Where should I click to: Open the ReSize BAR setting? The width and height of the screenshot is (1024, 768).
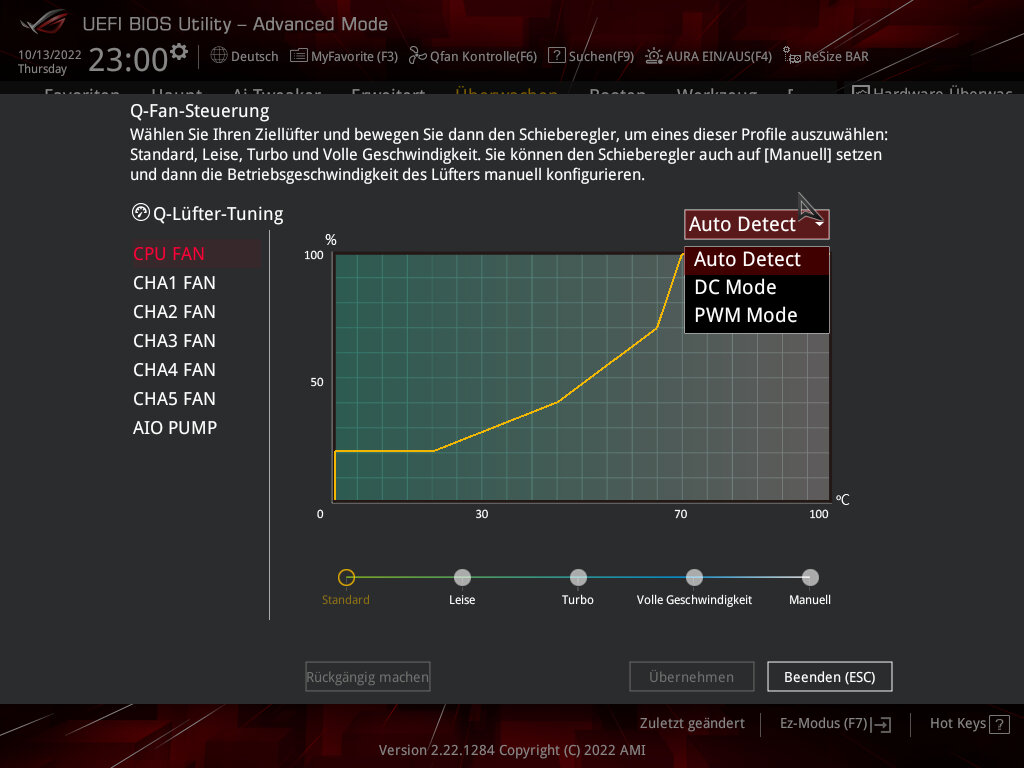[x=826, y=56]
